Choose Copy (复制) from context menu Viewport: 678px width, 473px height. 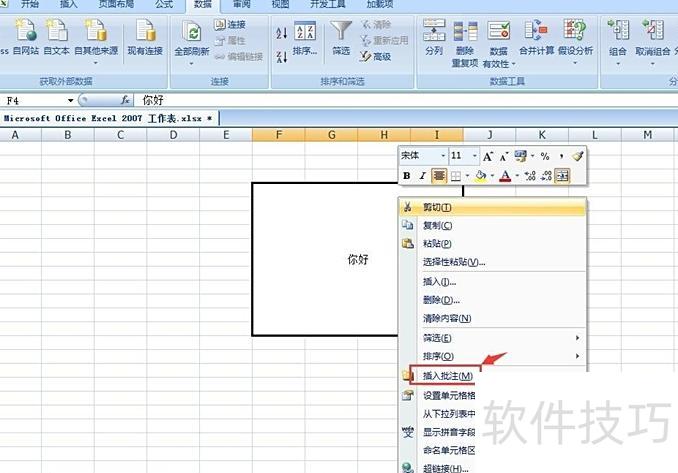(493, 225)
